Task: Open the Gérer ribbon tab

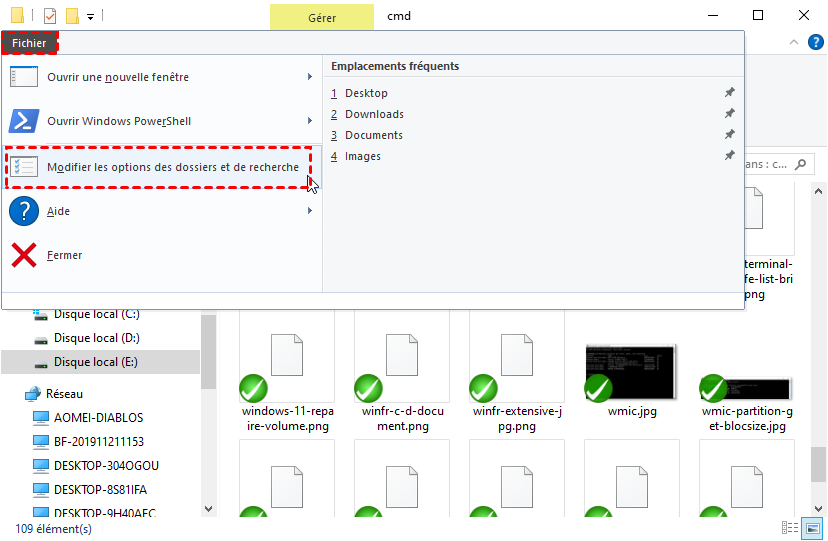Action: click(322, 17)
